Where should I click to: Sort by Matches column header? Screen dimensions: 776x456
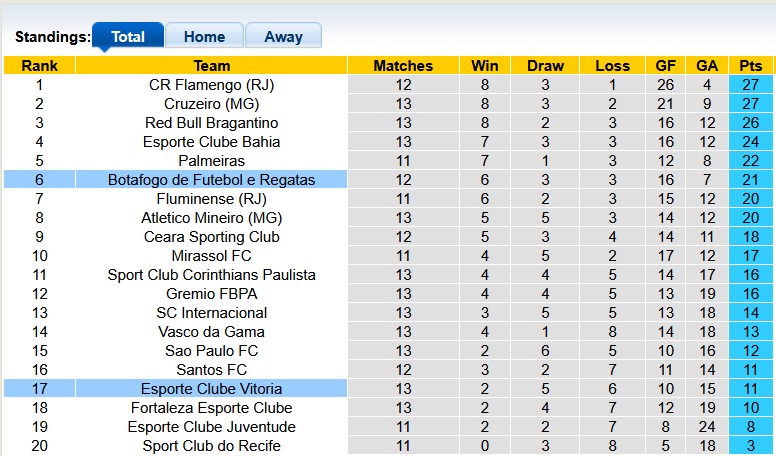point(403,66)
